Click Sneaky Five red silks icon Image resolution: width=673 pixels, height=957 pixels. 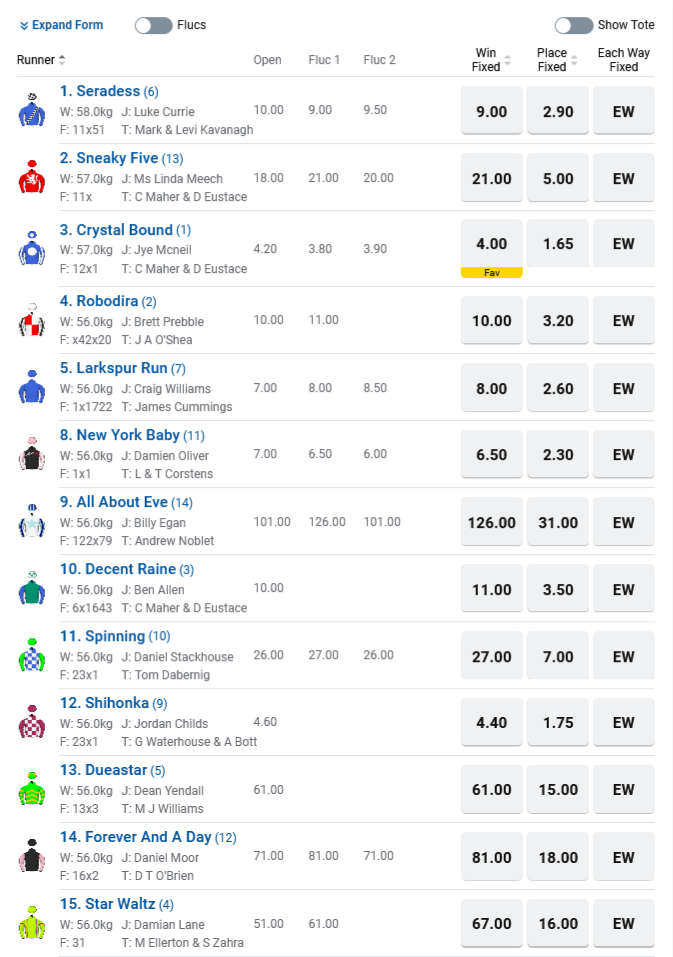pyautogui.click(x=32, y=177)
